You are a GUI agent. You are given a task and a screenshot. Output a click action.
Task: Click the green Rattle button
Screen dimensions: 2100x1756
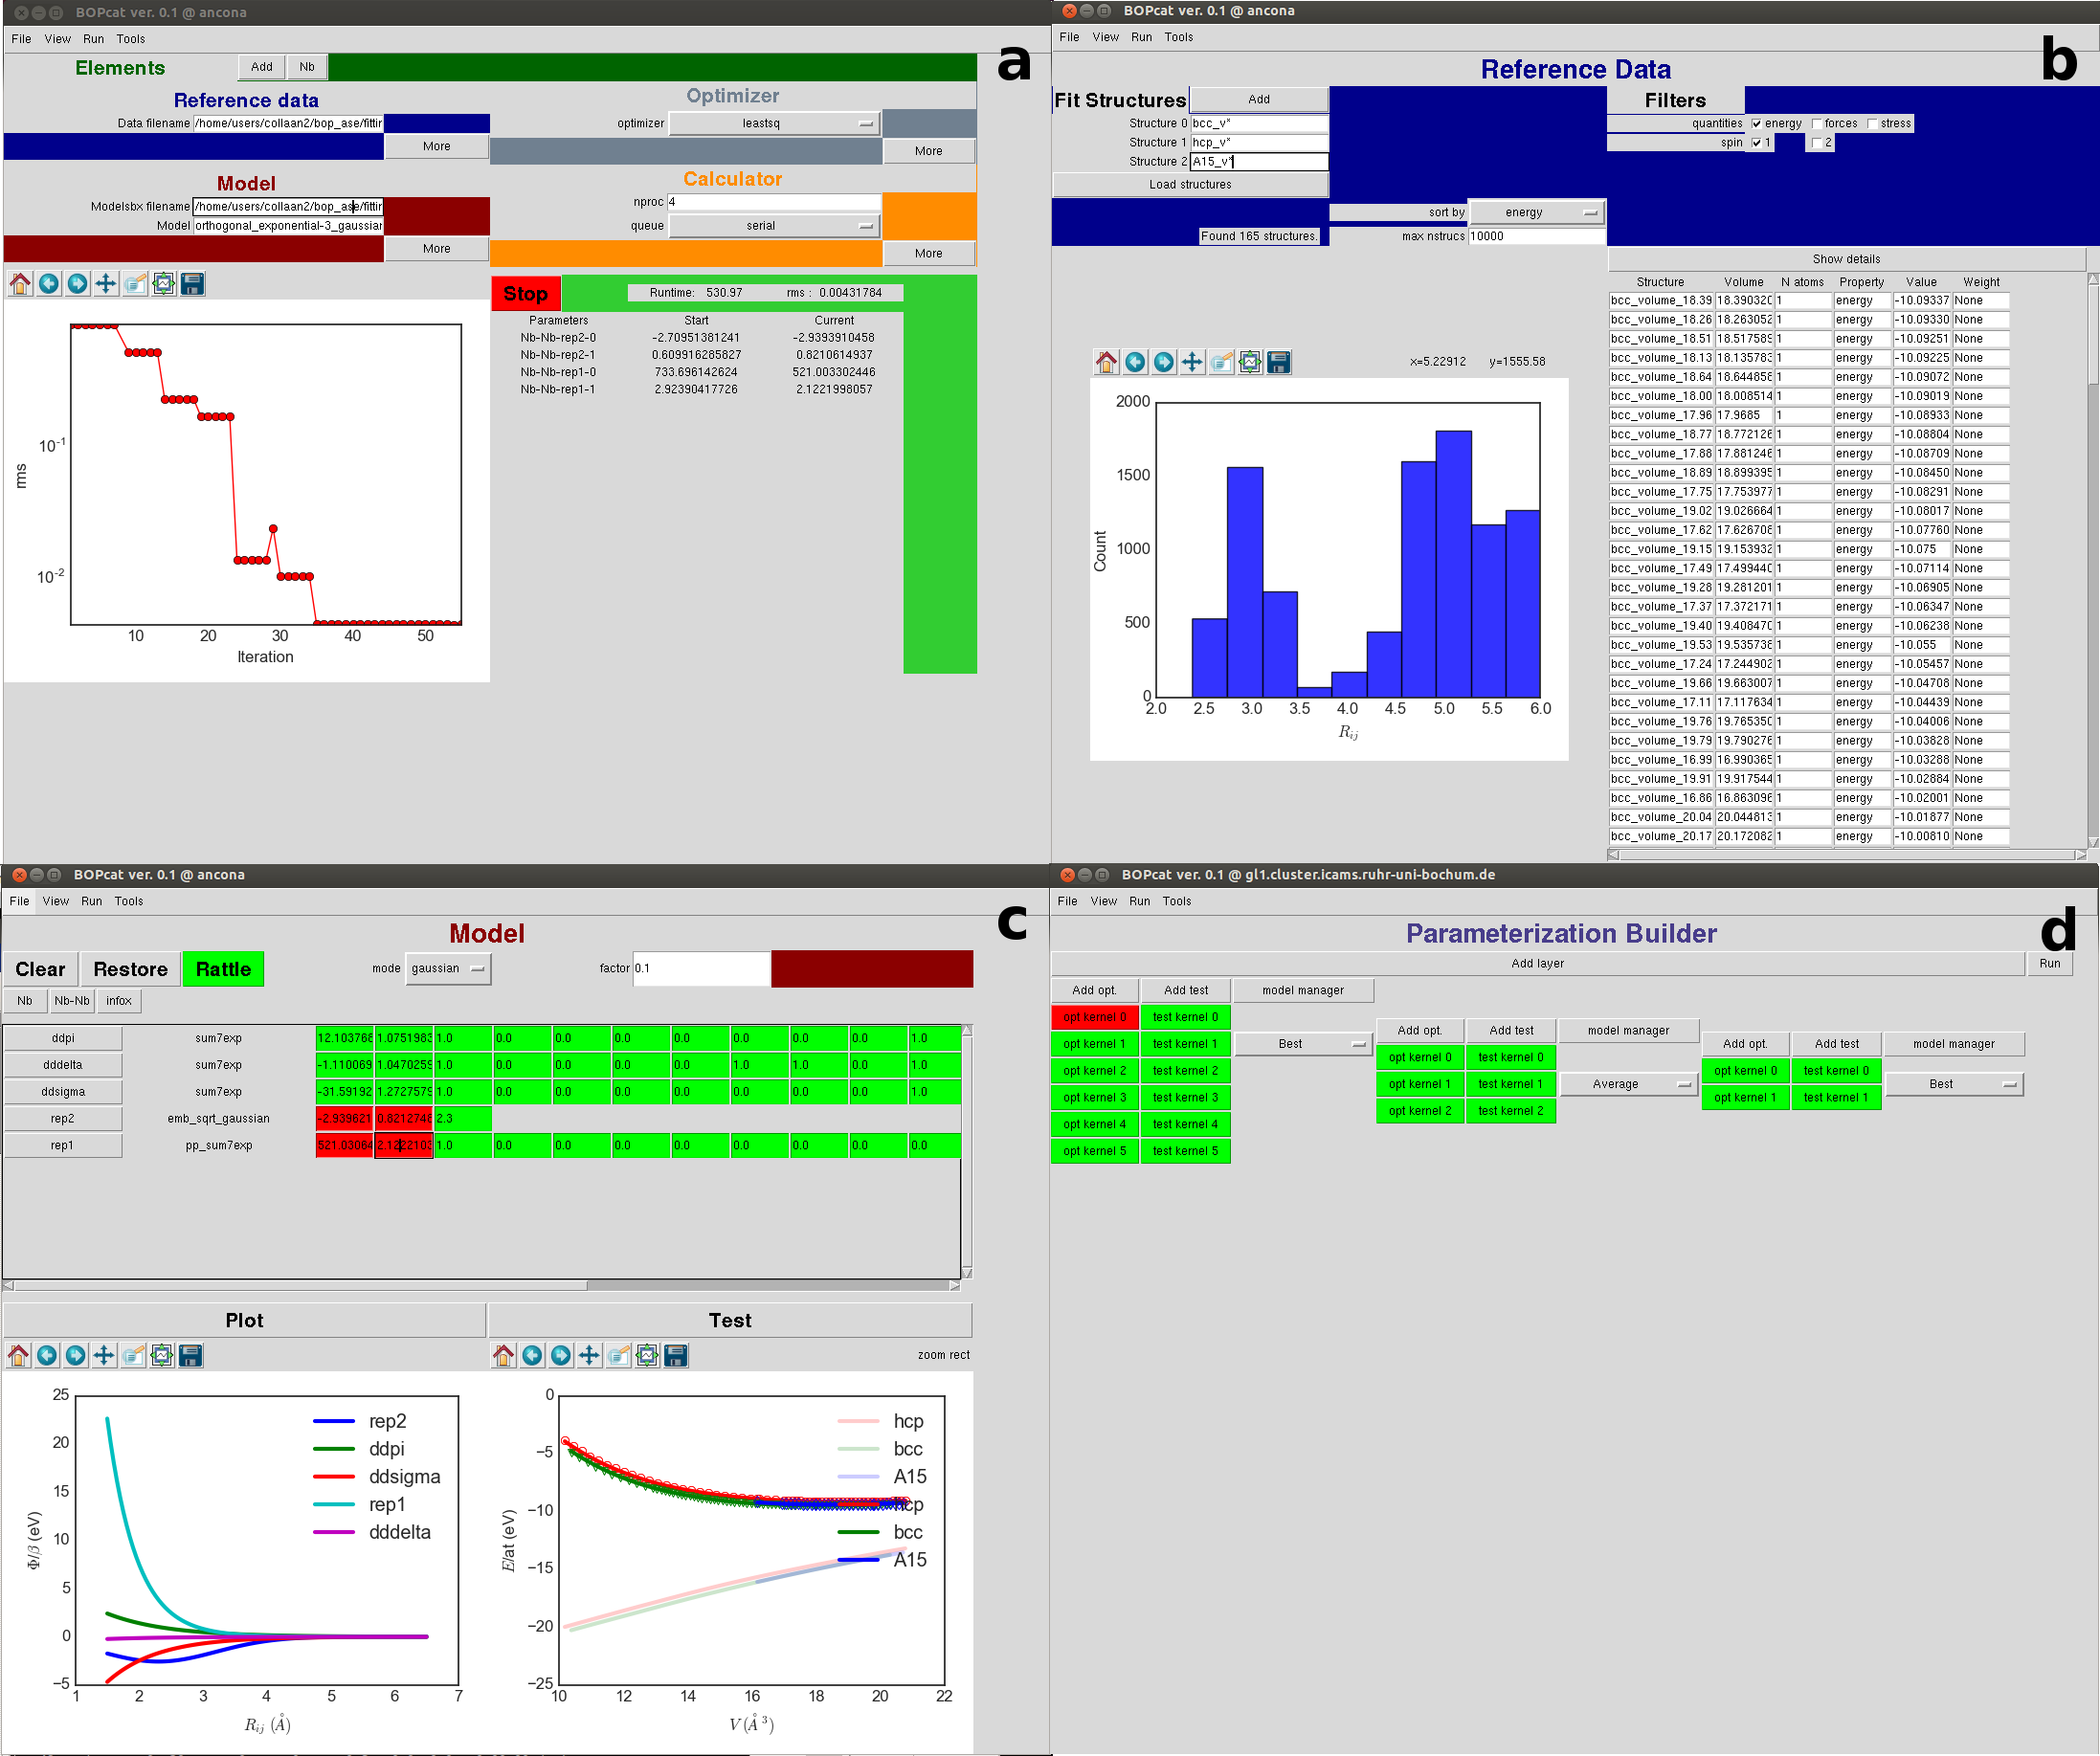click(x=223, y=969)
